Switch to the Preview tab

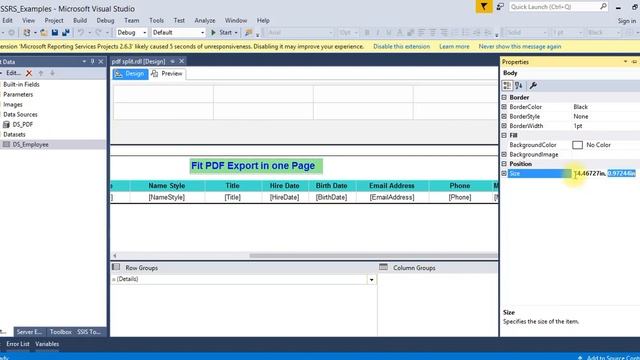click(167, 74)
